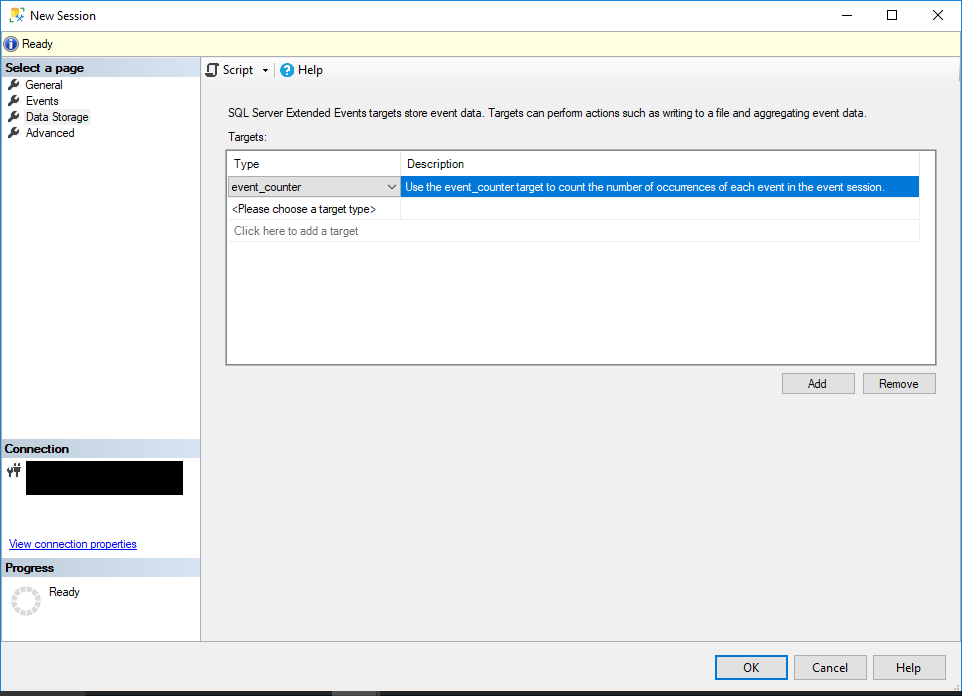Select the Please choose a target type row
962x696 pixels.
[x=303, y=209]
